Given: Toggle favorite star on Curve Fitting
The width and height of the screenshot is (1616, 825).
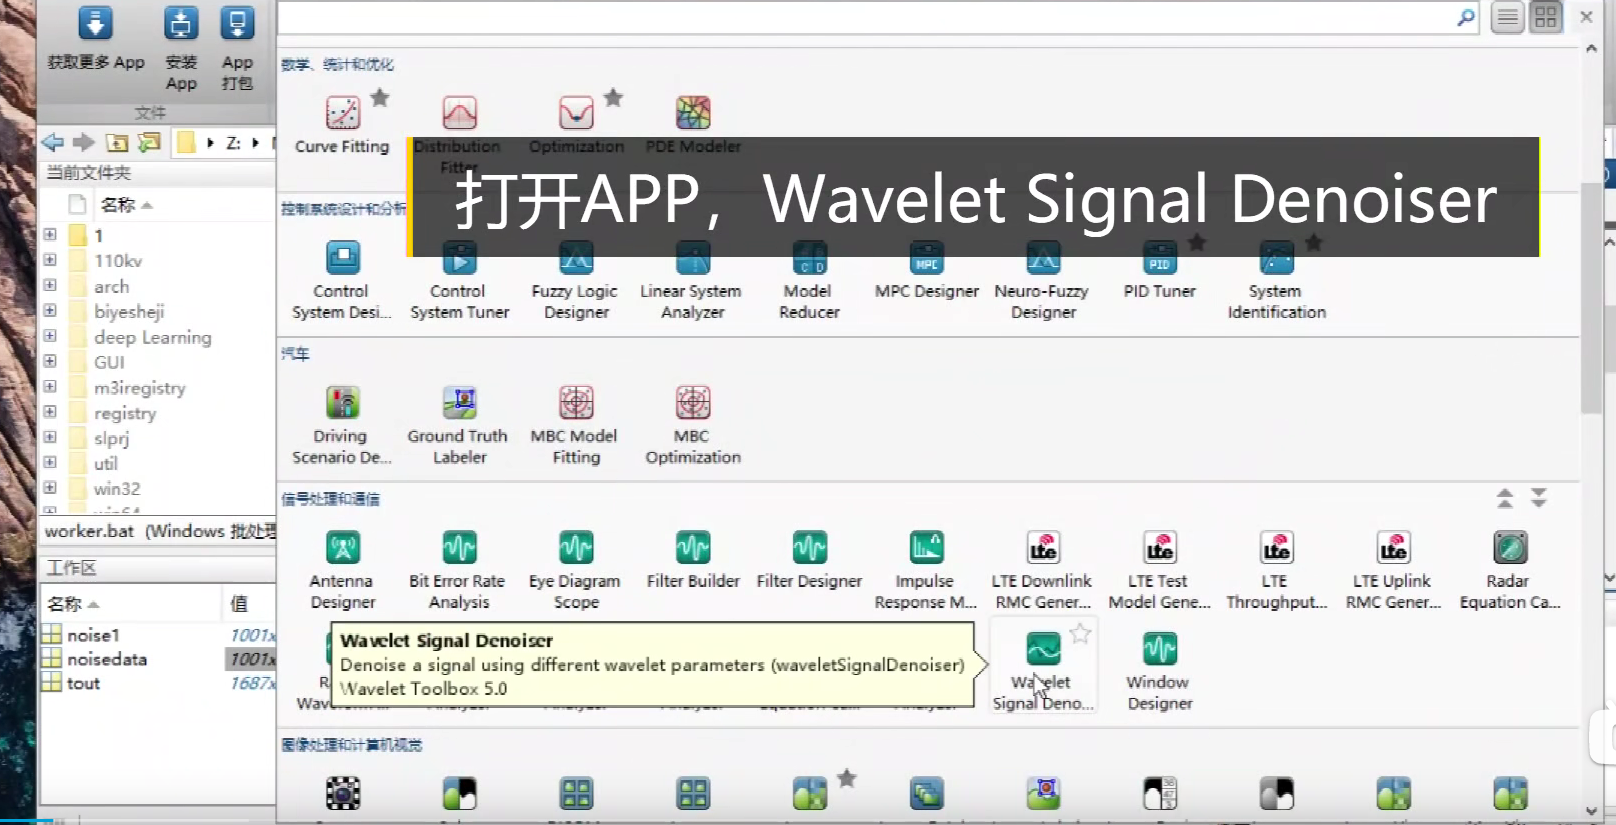Looking at the screenshot, I should click(x=380, y=97).
